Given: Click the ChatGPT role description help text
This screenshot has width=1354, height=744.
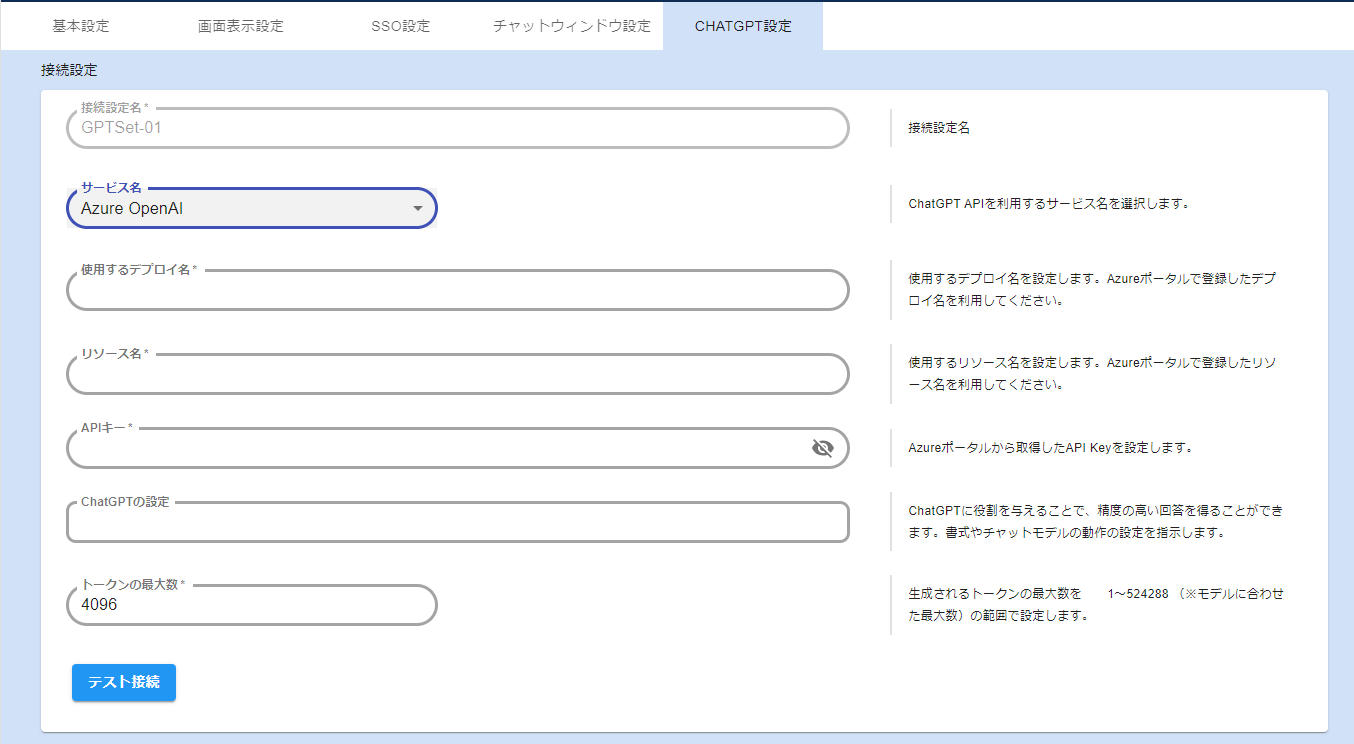Looking at the screenshot, I should tap(1095, 521).
